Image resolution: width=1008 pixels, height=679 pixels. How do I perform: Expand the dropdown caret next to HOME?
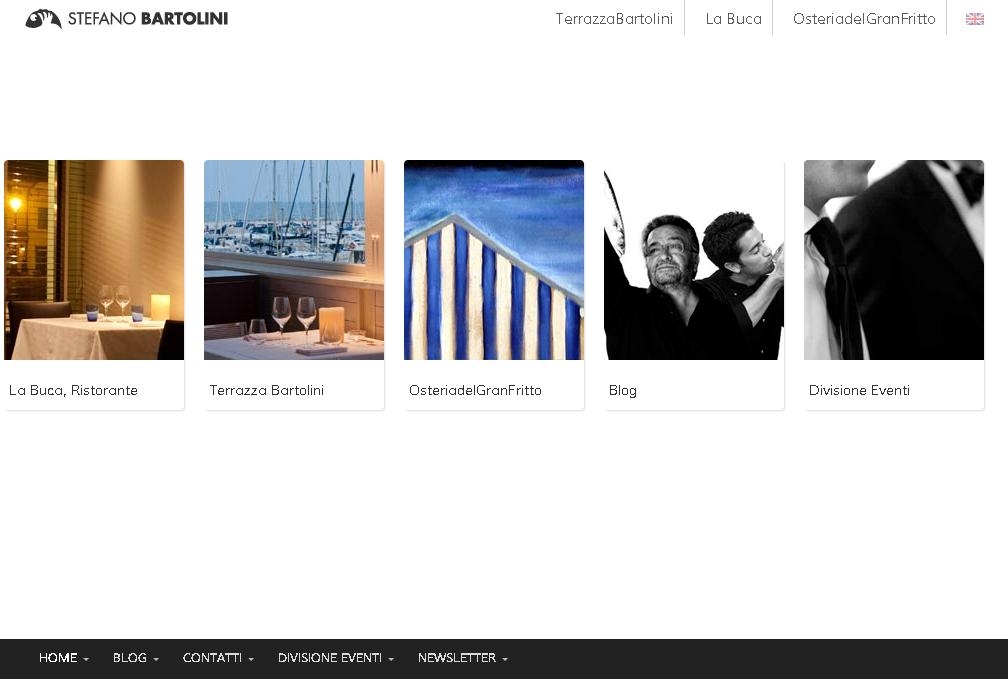pos(86,659)
